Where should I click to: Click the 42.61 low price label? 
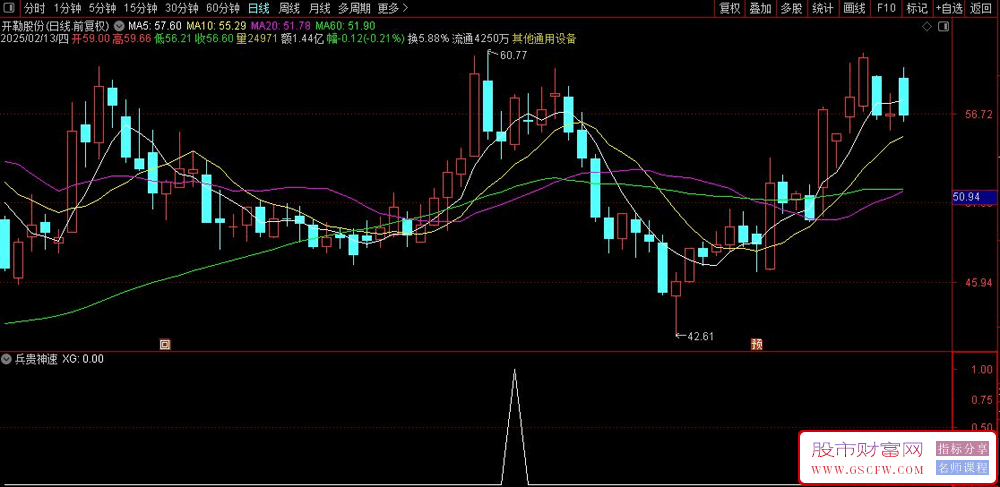pos(700,336)
